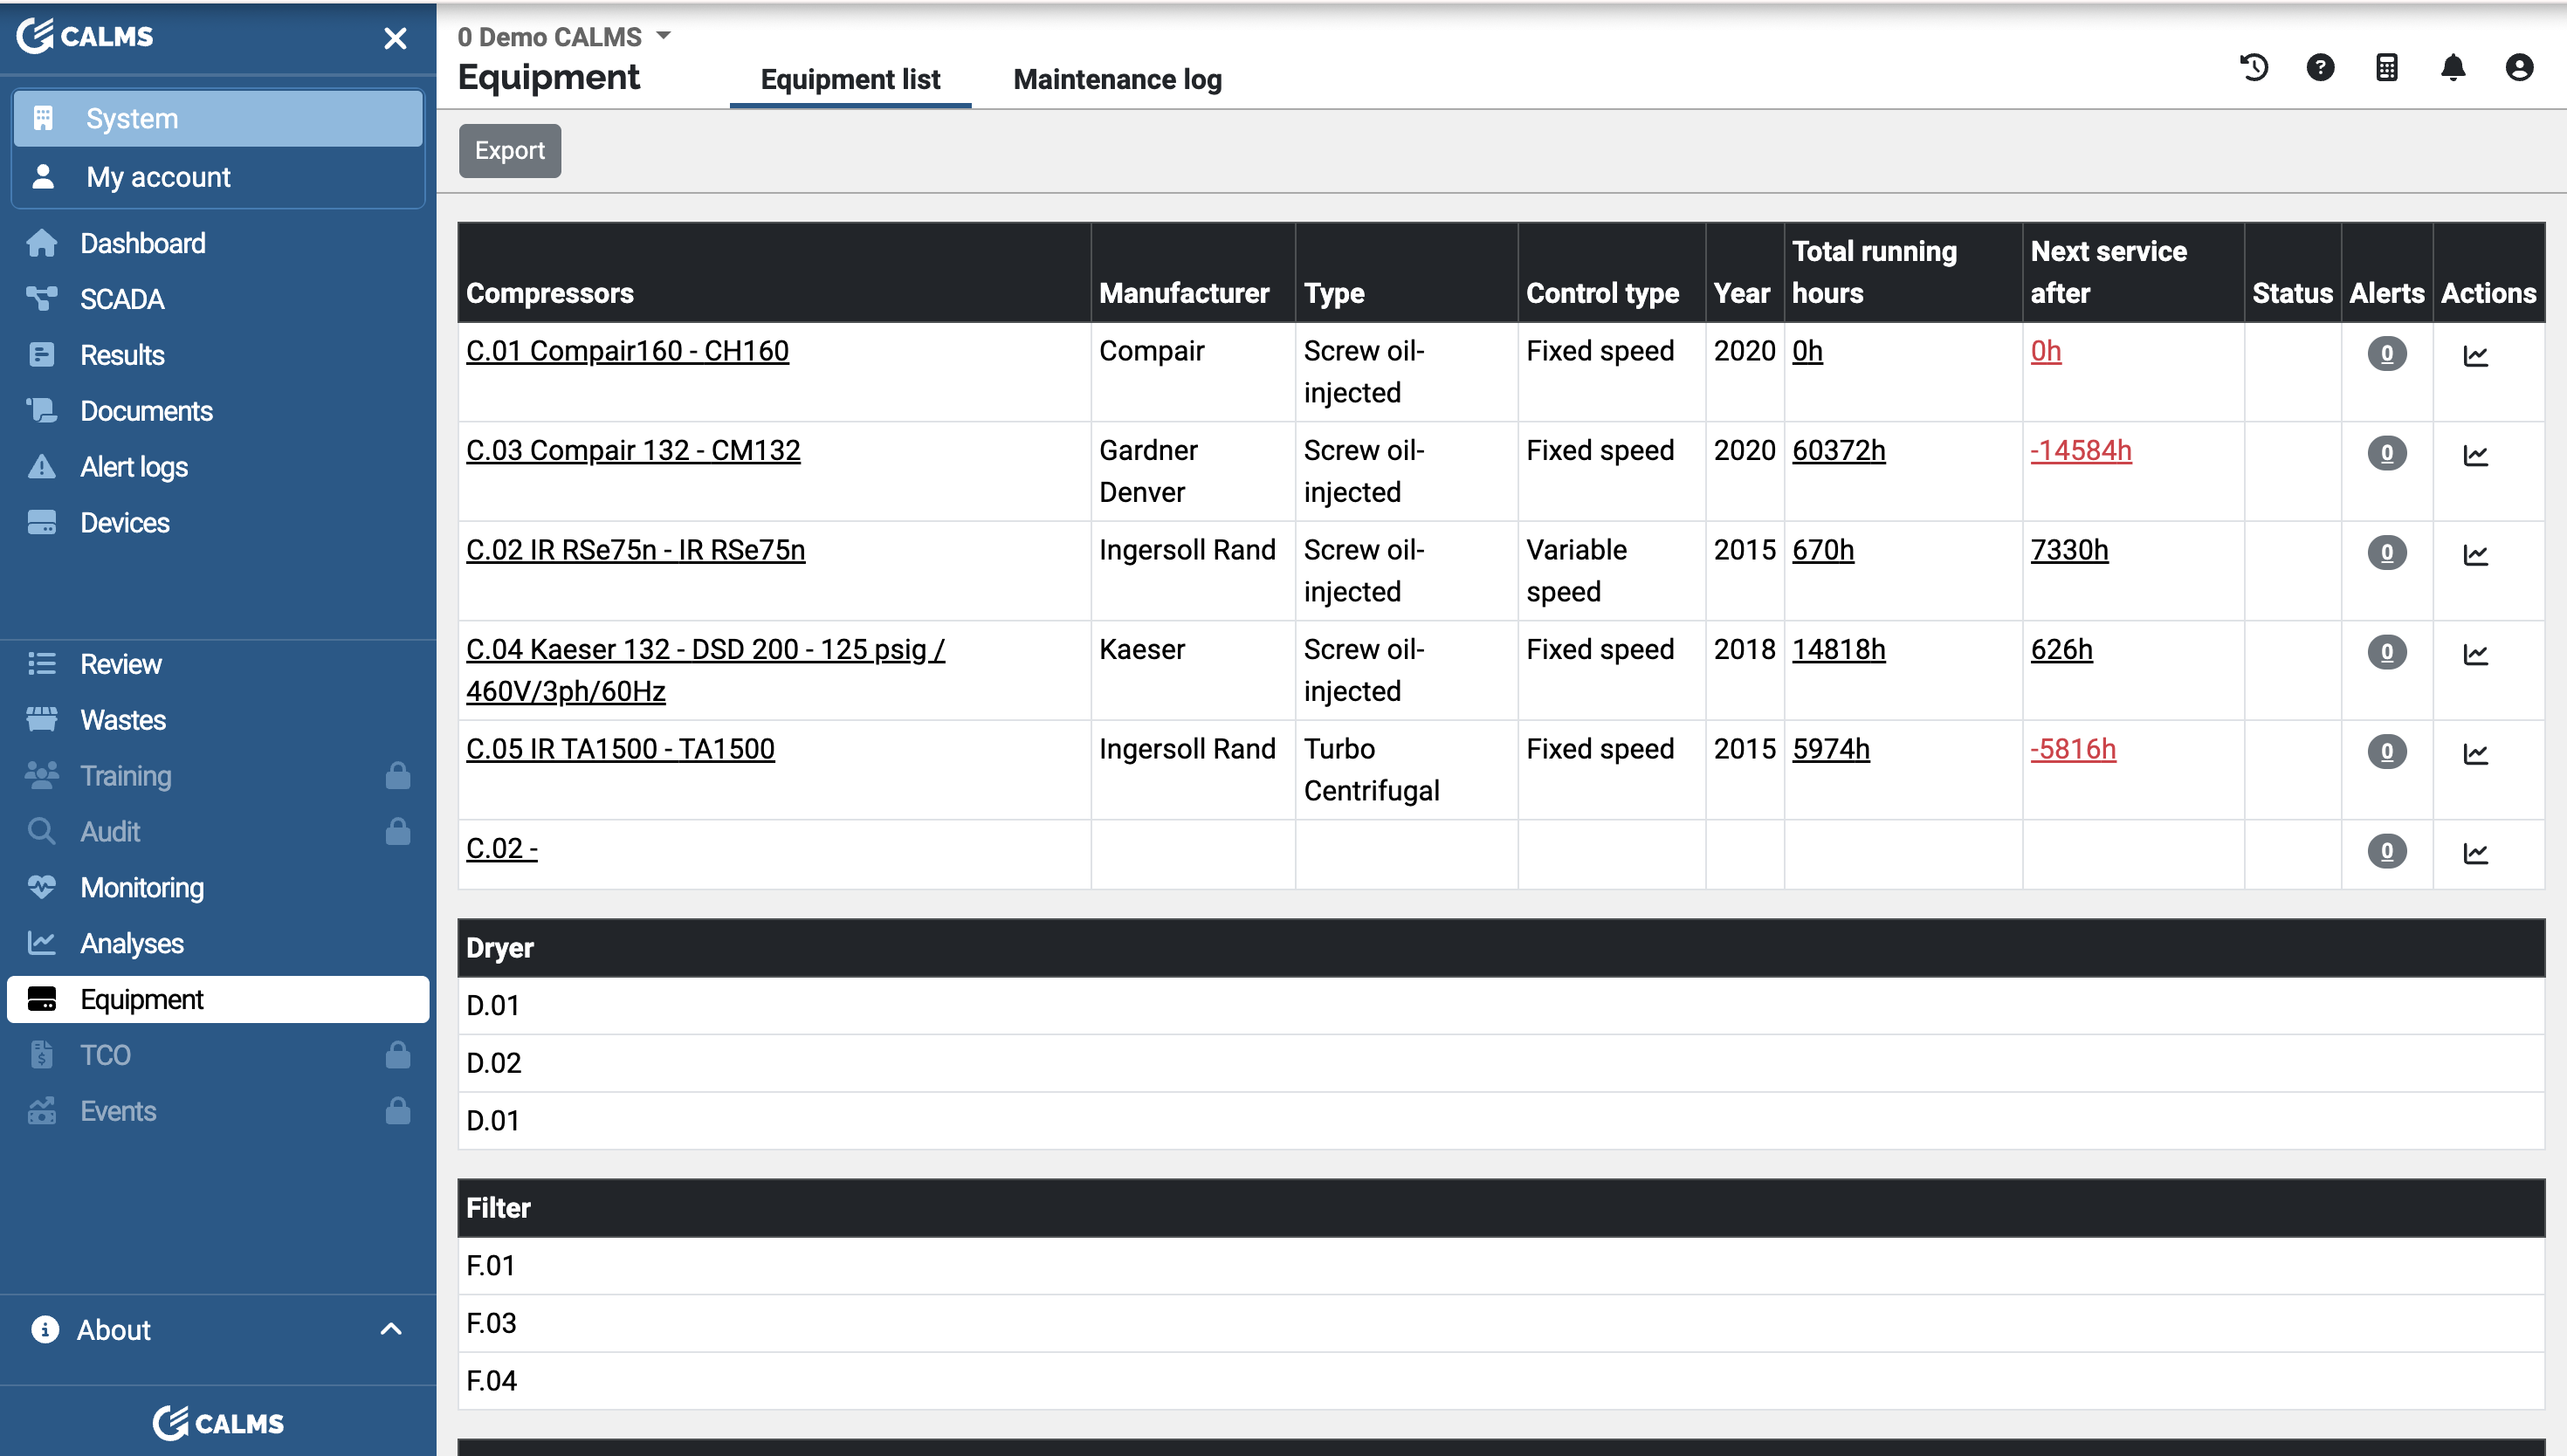Click the locked Events item
Viewport: 2567px width, 1456px height.
(218, 1111)
